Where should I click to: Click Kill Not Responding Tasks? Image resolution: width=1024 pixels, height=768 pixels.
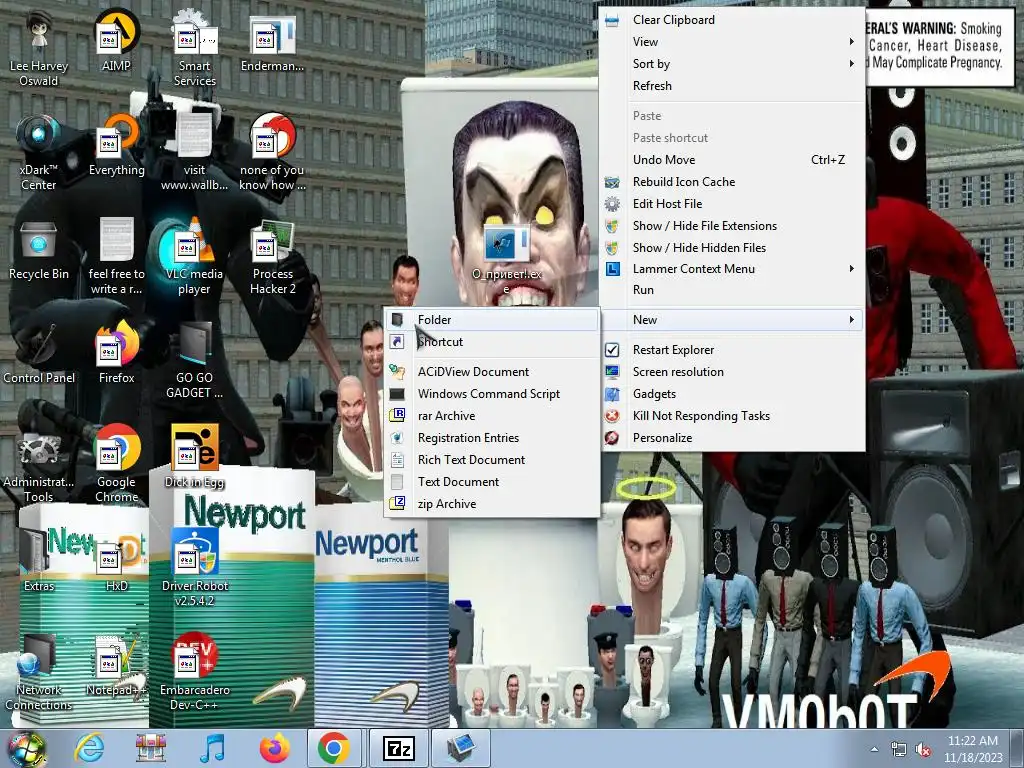tap(733, 416)
